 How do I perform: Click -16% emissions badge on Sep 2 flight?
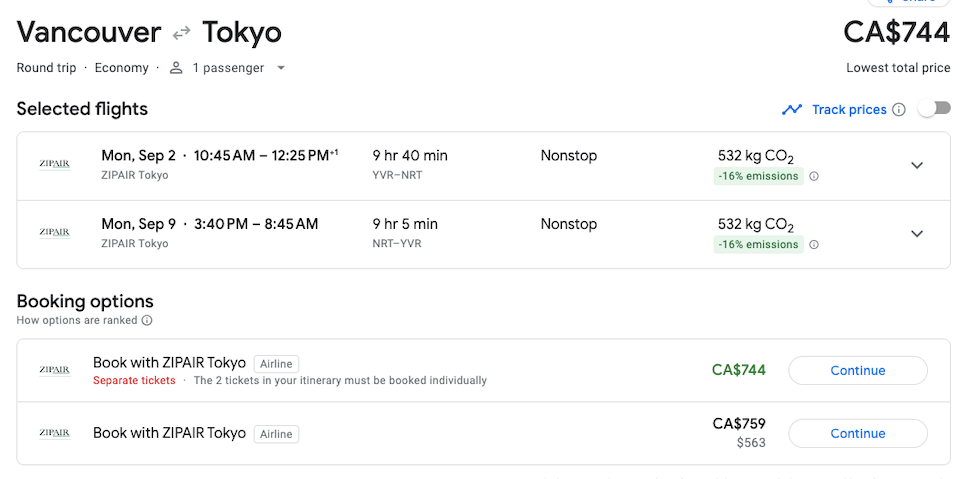[x=759, y=176]
